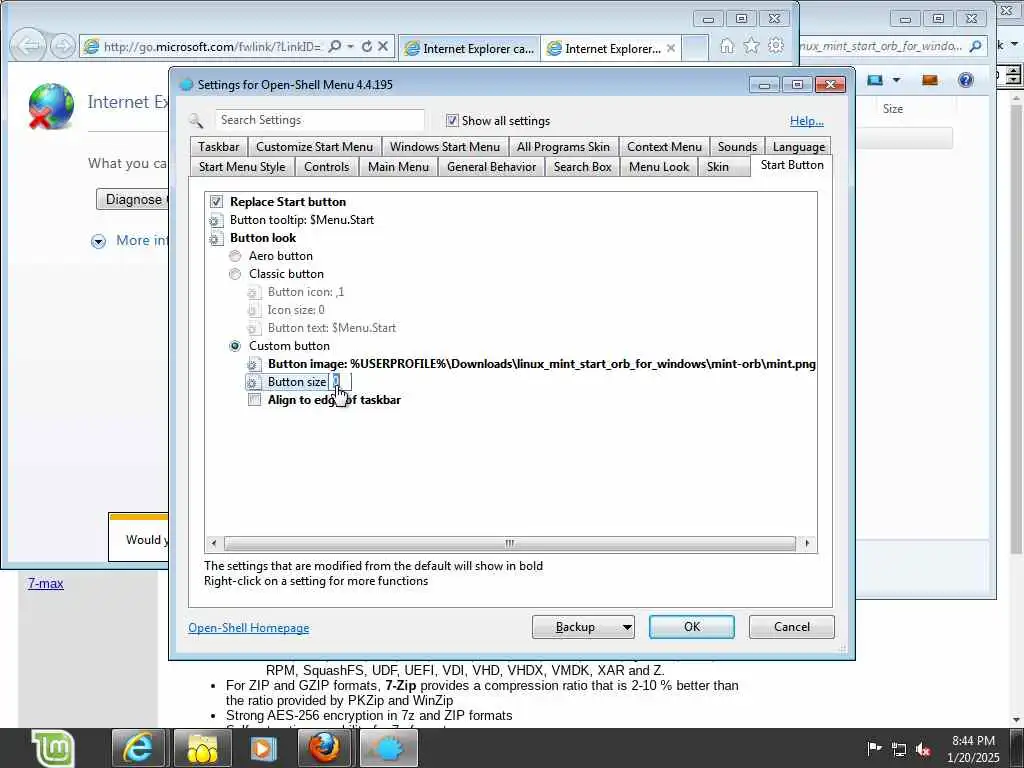This screenshot has height=768, width=1024.
Task: Click the gear icon beside Button size
Action: 253,383
